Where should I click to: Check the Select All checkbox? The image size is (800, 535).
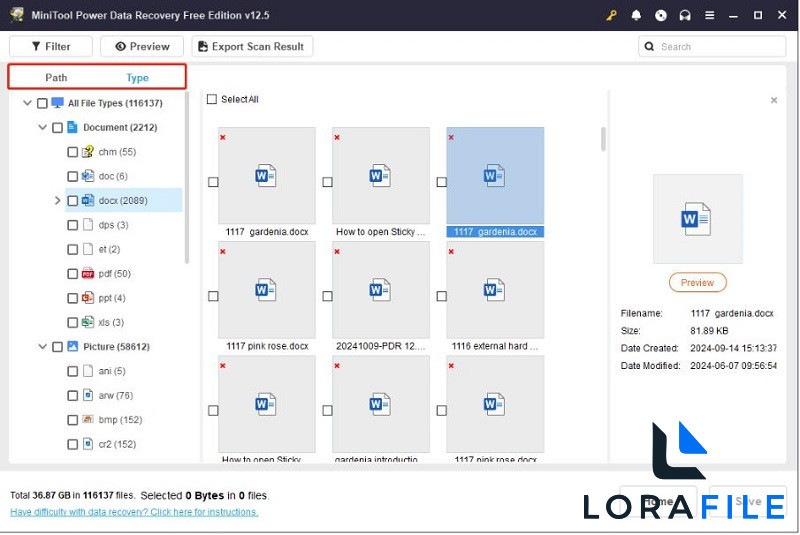pyautogui.click(x=212, y=99)
